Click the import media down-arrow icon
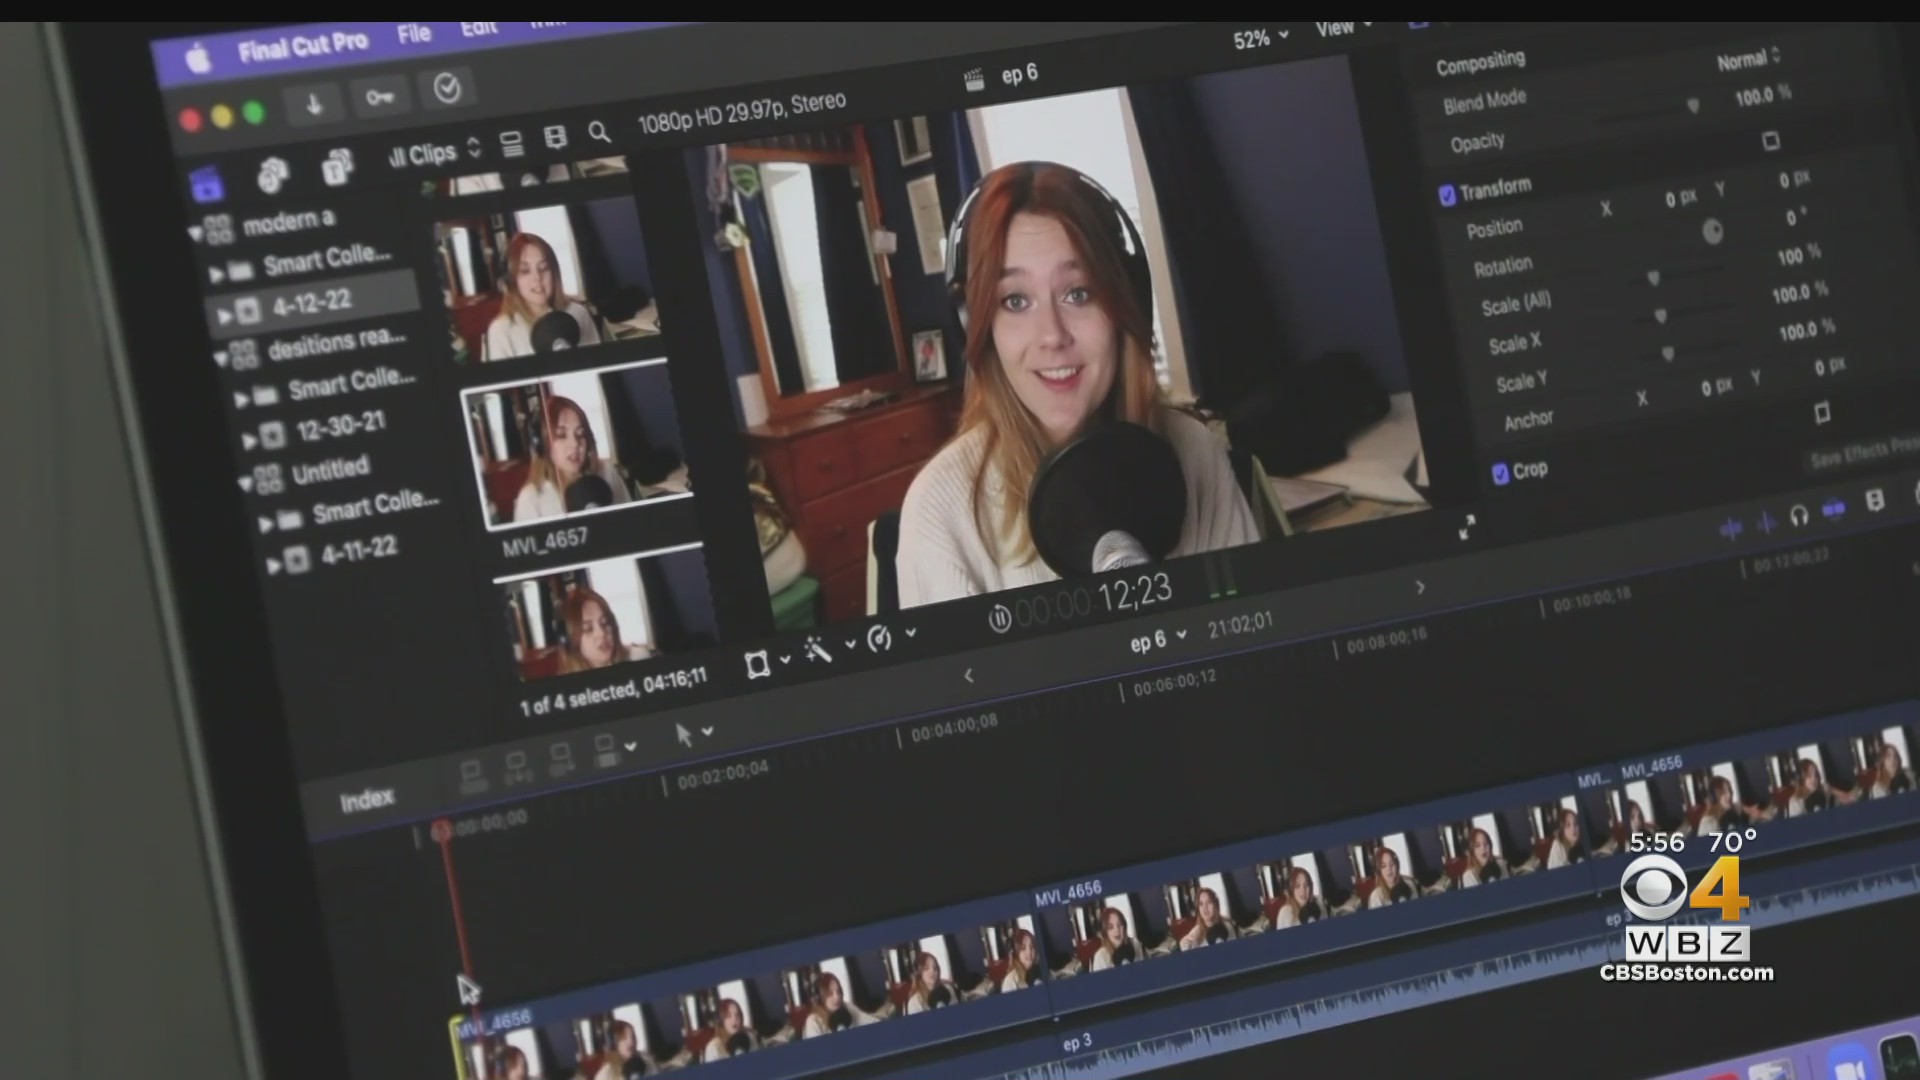Screen dimensions: 1920x1080 point(314,104)
